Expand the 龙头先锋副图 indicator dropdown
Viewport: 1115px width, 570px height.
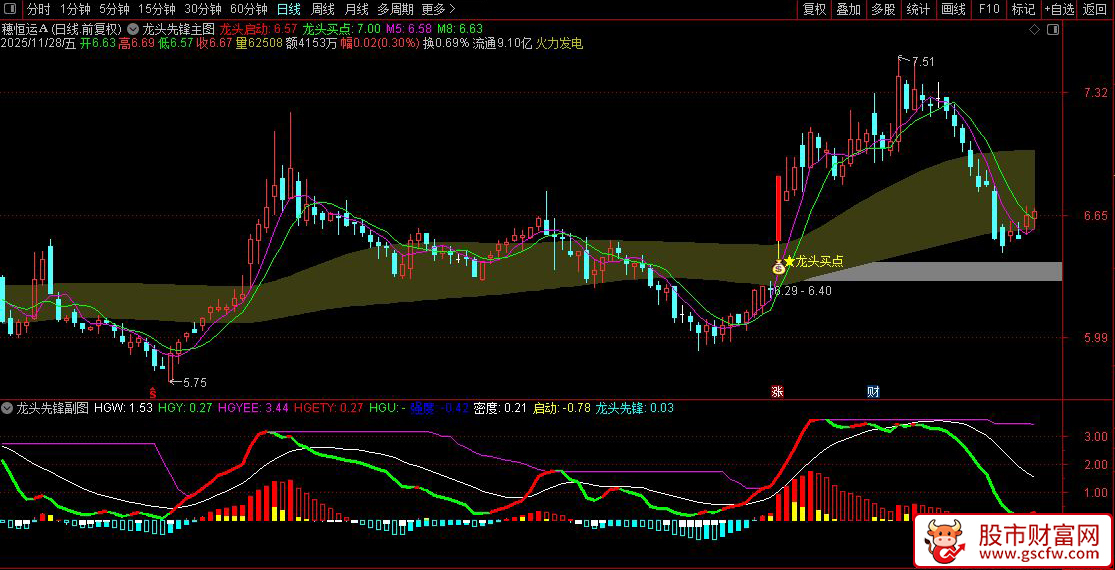8,408
